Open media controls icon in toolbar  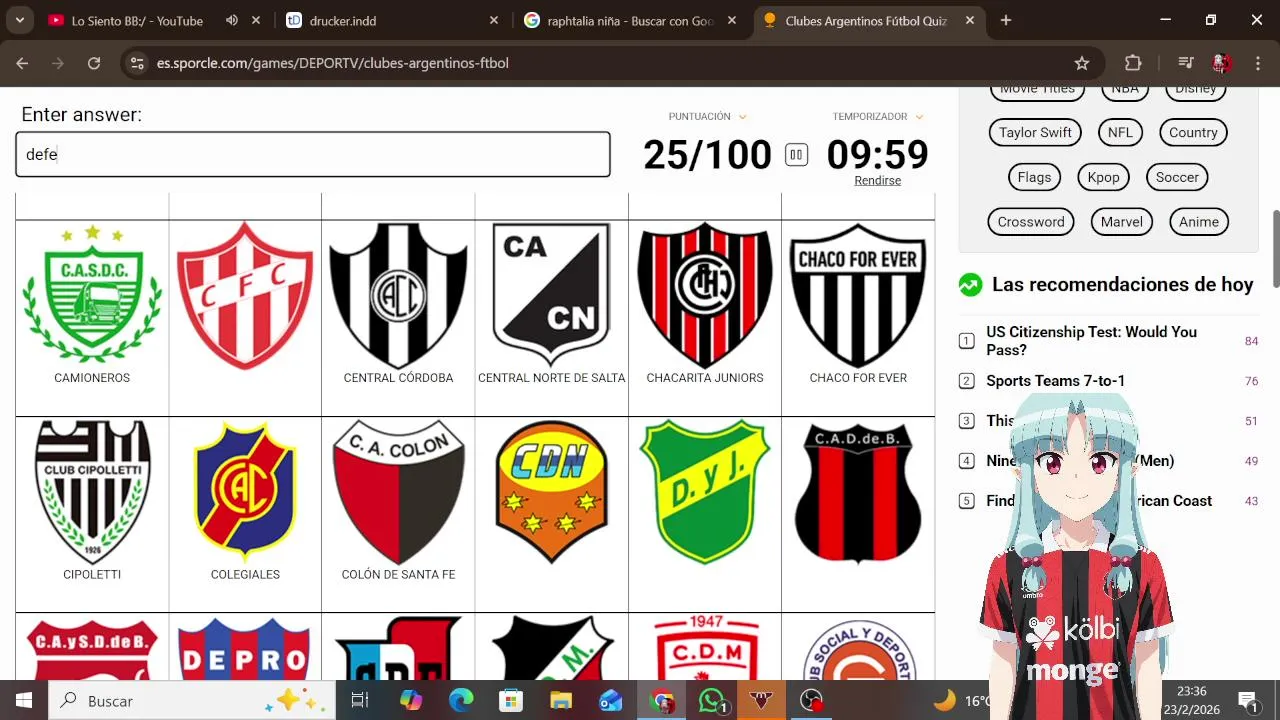pos(1185,63)
